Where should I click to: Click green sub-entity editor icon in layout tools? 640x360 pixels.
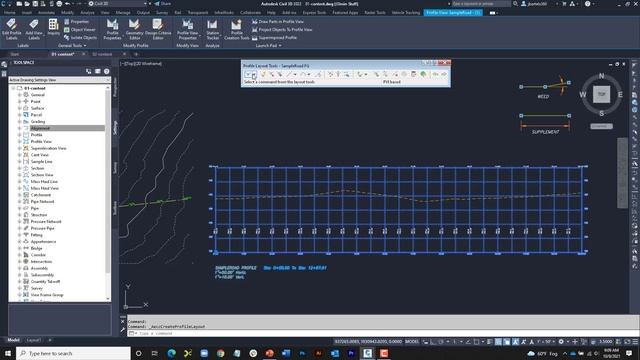423,74
